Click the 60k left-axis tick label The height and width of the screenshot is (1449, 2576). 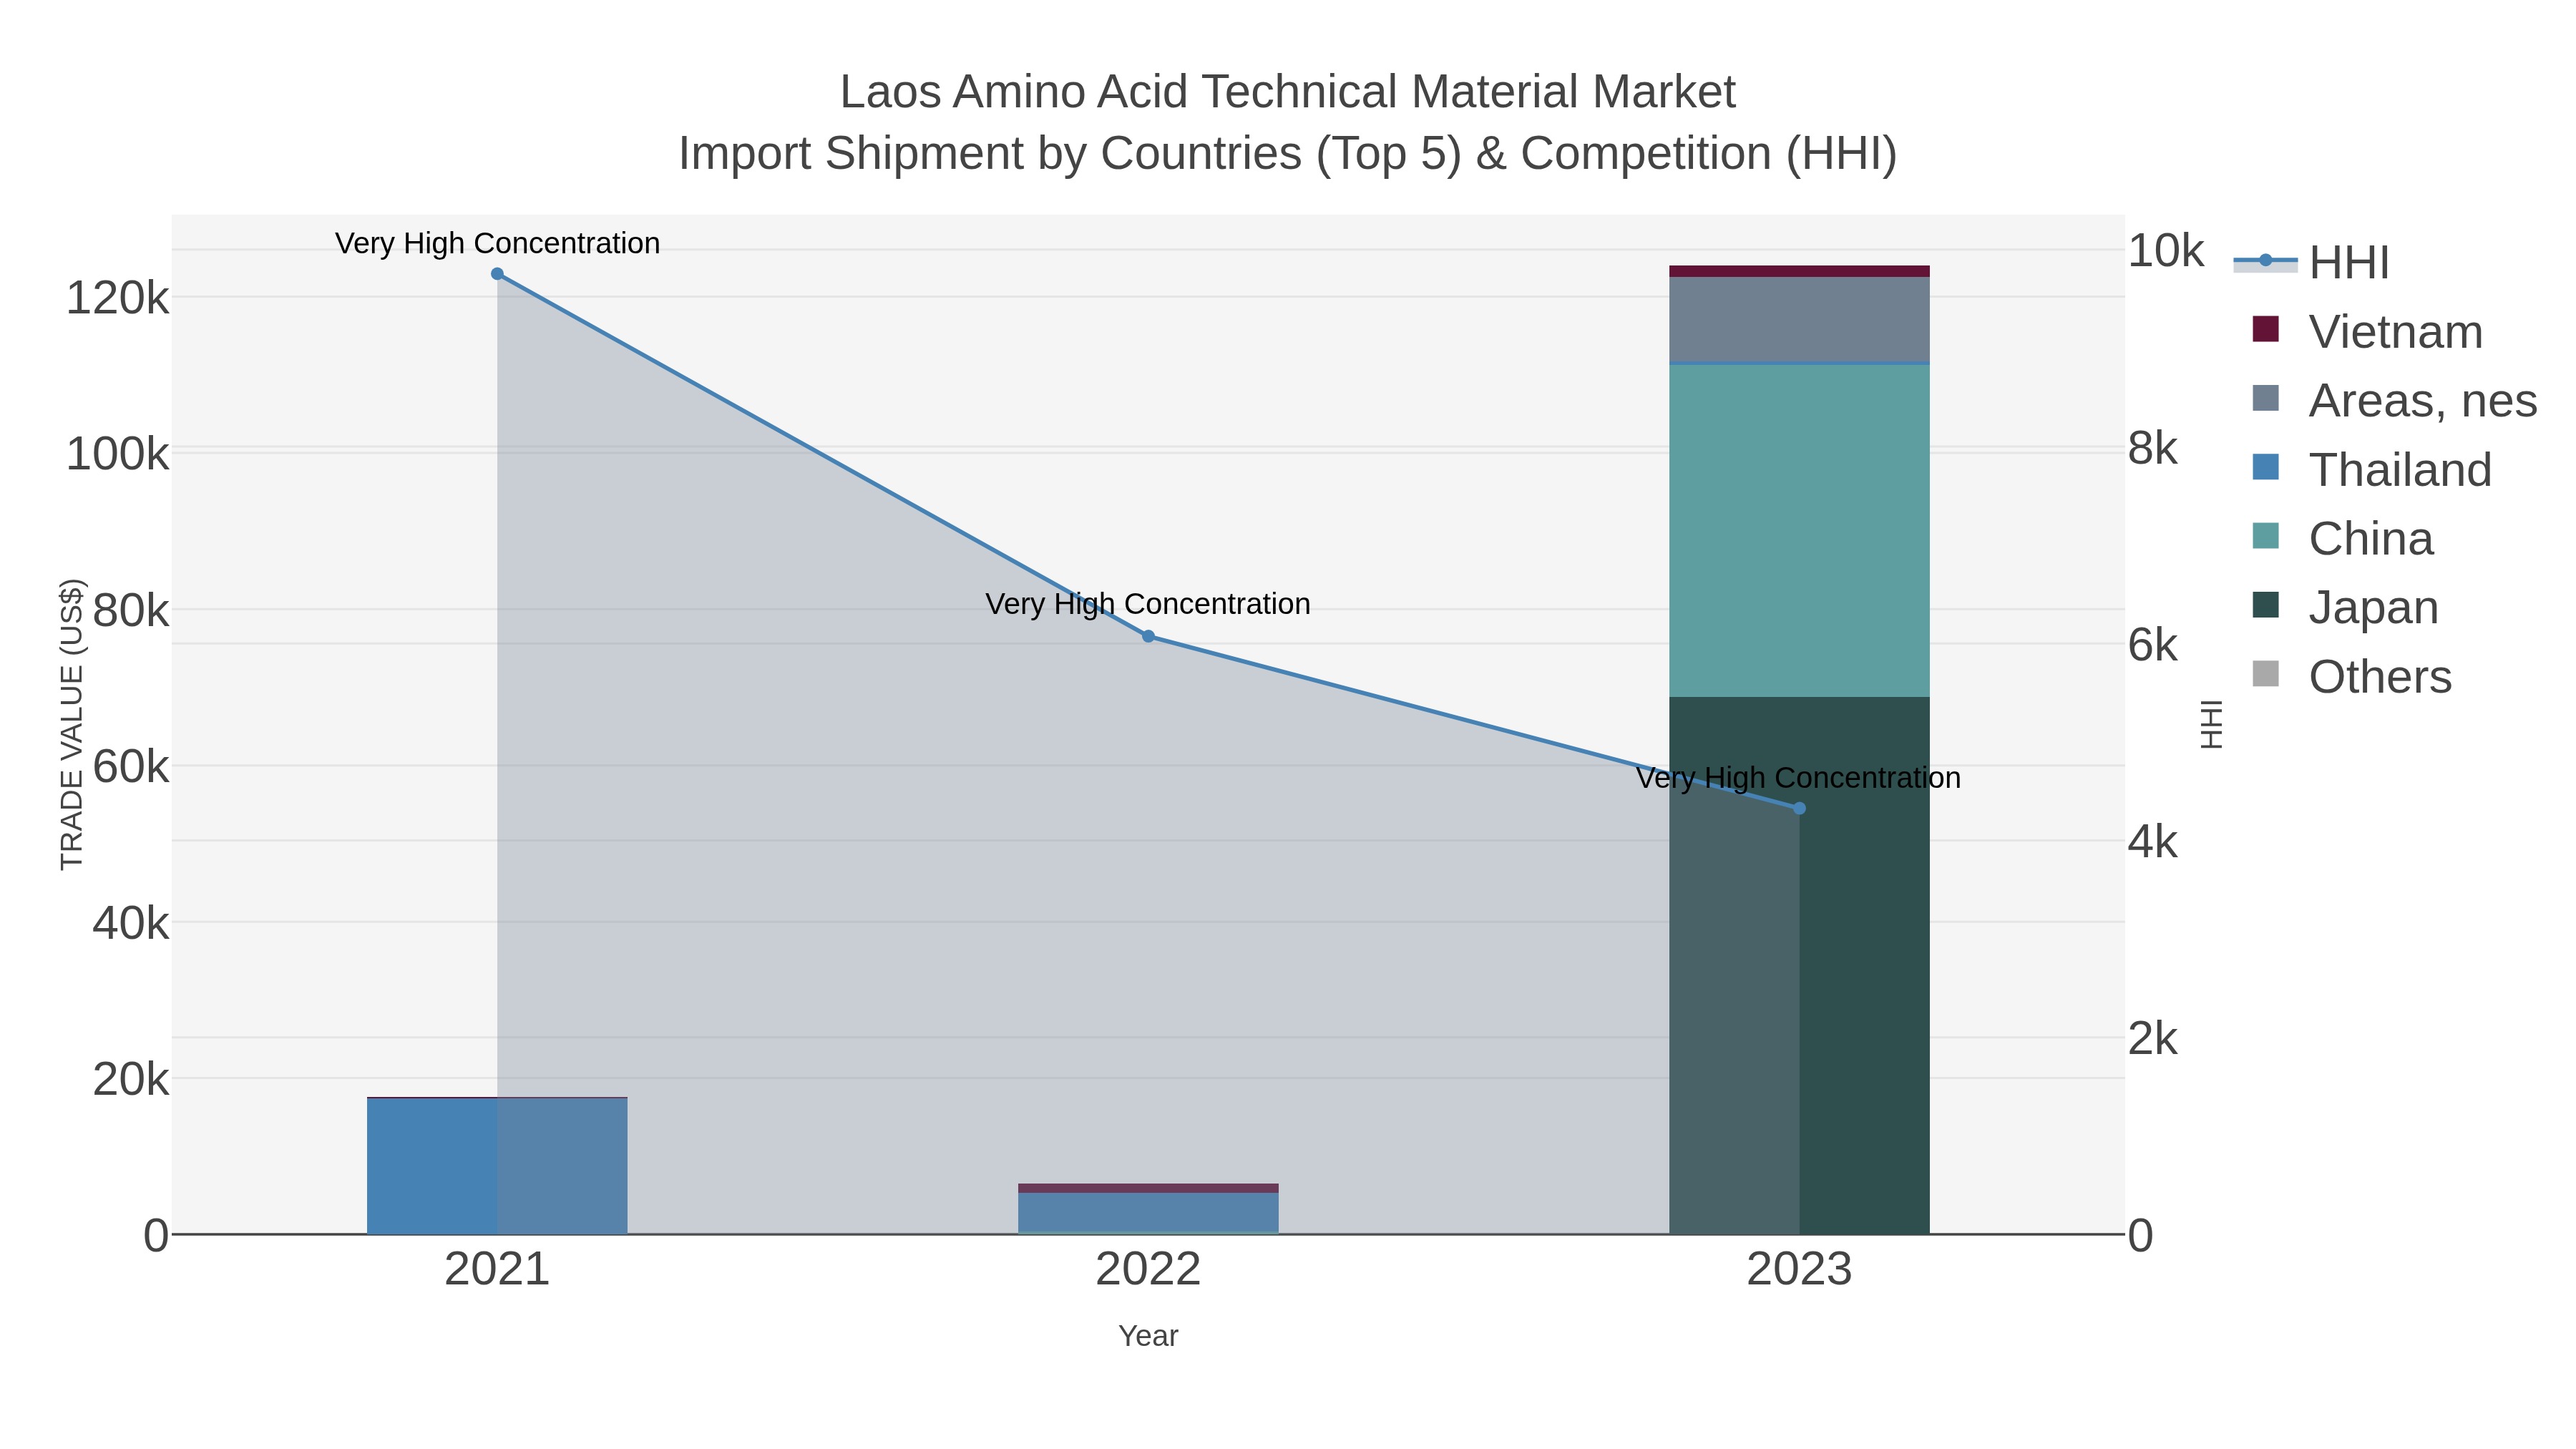pos(130,767)
